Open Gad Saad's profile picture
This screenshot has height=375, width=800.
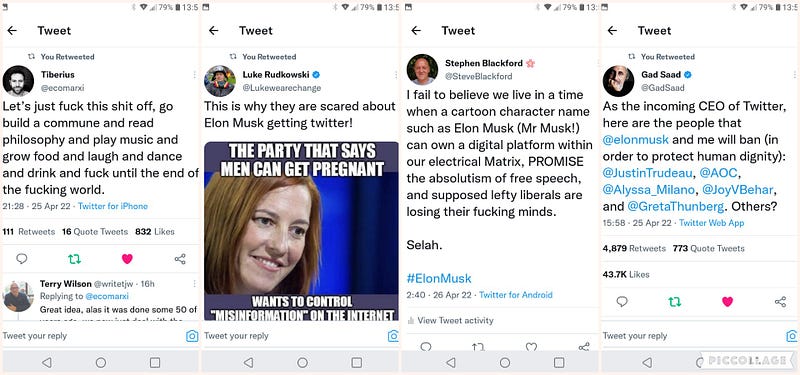click(618, 81)
